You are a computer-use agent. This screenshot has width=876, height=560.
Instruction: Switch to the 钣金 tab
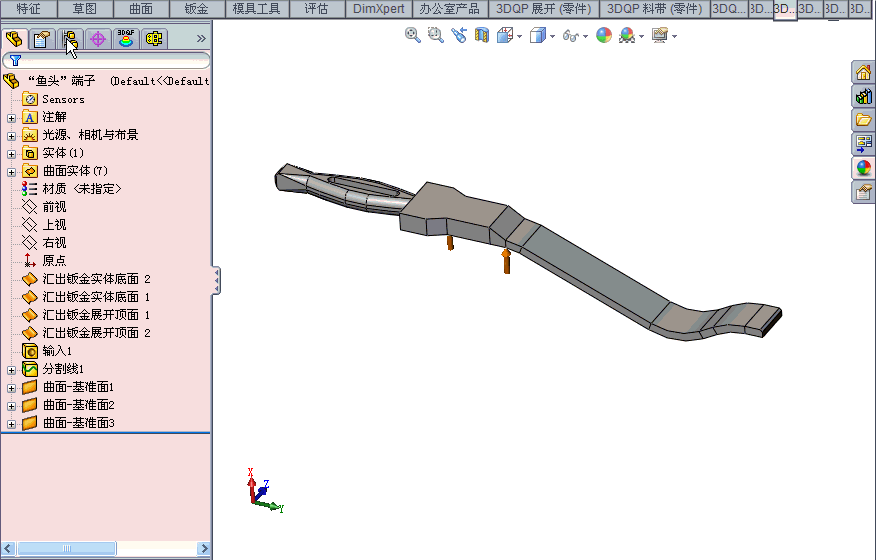click(197, 9)
